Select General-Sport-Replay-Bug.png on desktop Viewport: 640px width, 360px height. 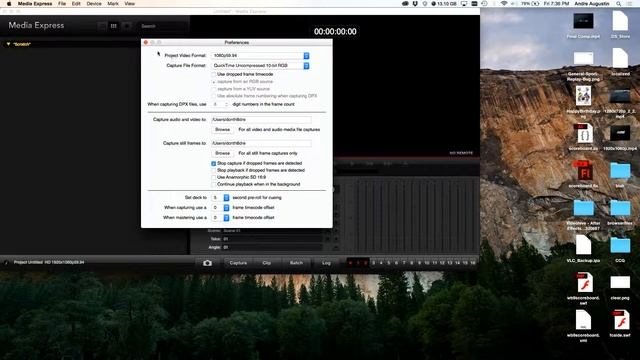tap(583, 58)
